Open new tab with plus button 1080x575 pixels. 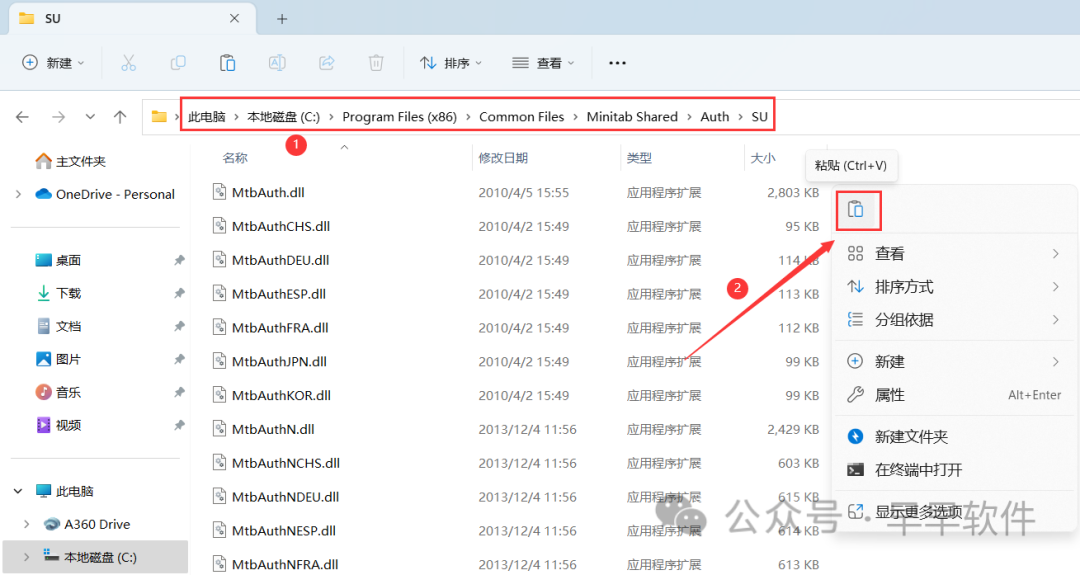(282, 19)
